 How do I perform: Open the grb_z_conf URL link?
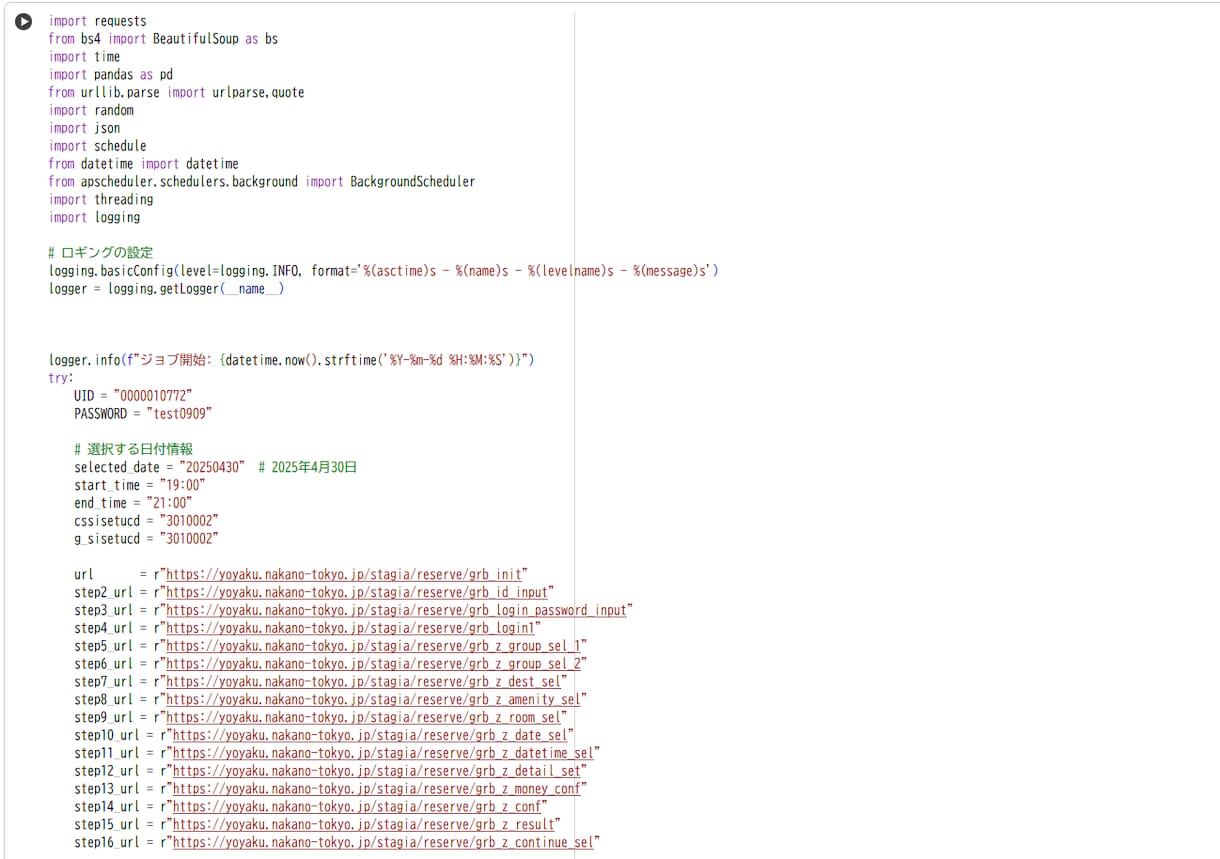click(357, 807)
